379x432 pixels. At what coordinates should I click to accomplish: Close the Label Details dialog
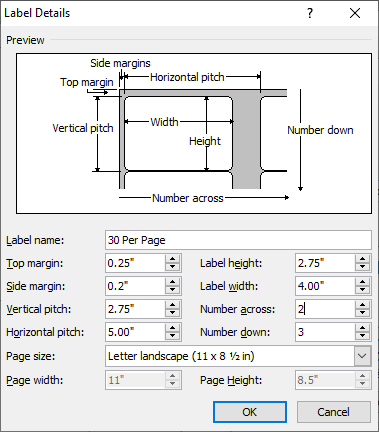[355, 13]
